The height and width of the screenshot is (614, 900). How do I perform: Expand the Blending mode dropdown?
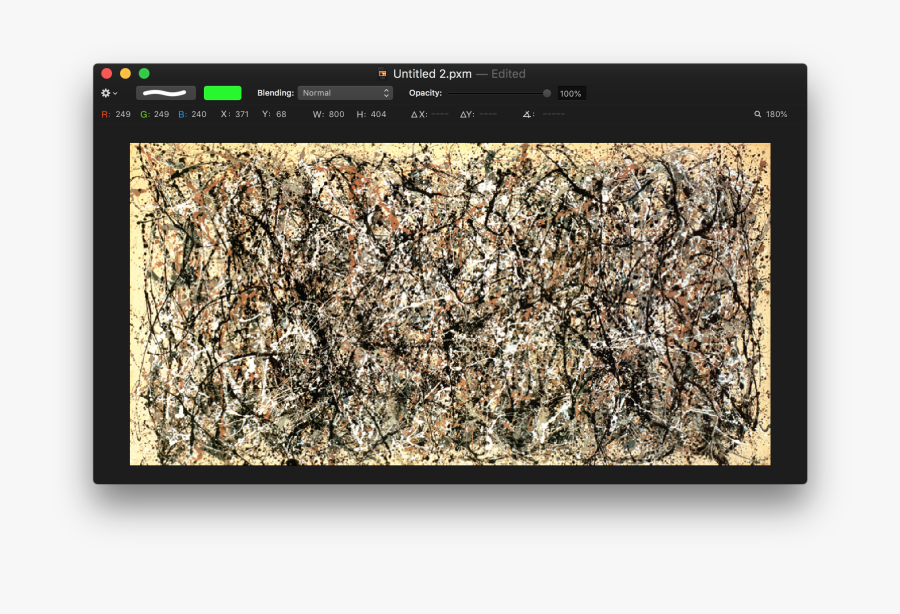coord(345,93)
